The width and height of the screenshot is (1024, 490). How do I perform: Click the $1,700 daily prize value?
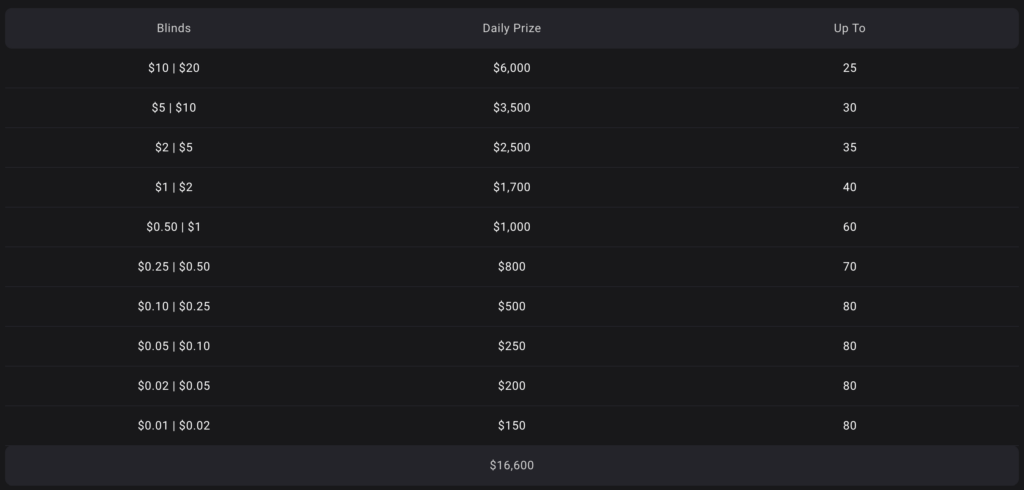click(511, 187)
